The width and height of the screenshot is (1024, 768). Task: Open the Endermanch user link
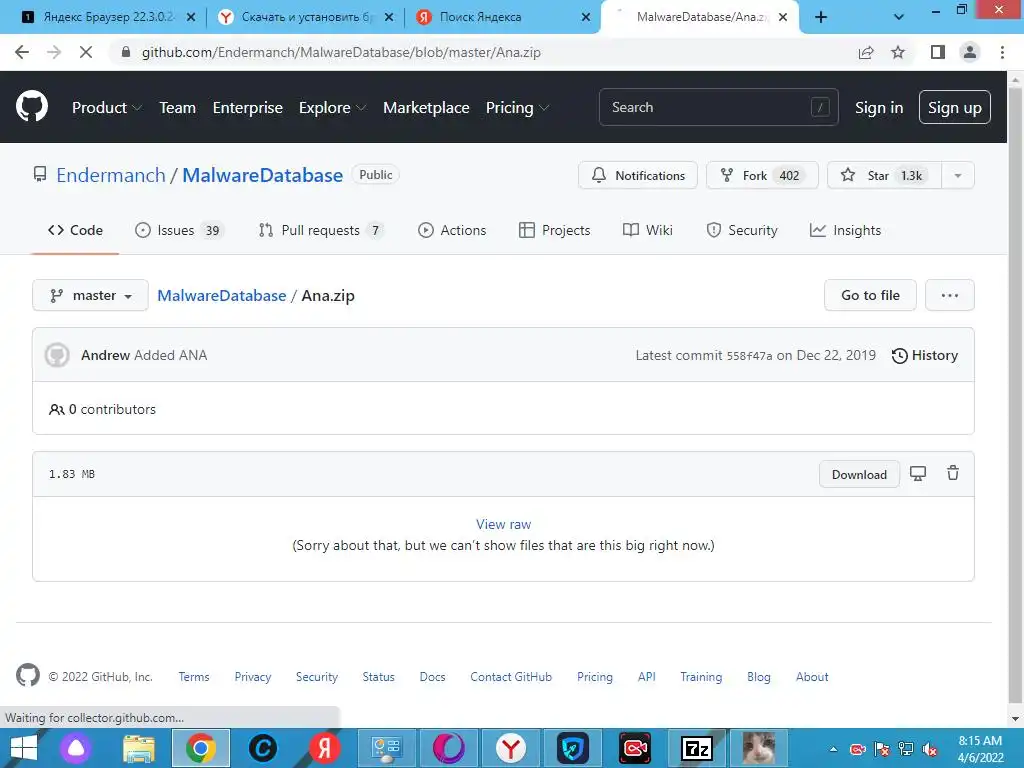pos(111,175)
